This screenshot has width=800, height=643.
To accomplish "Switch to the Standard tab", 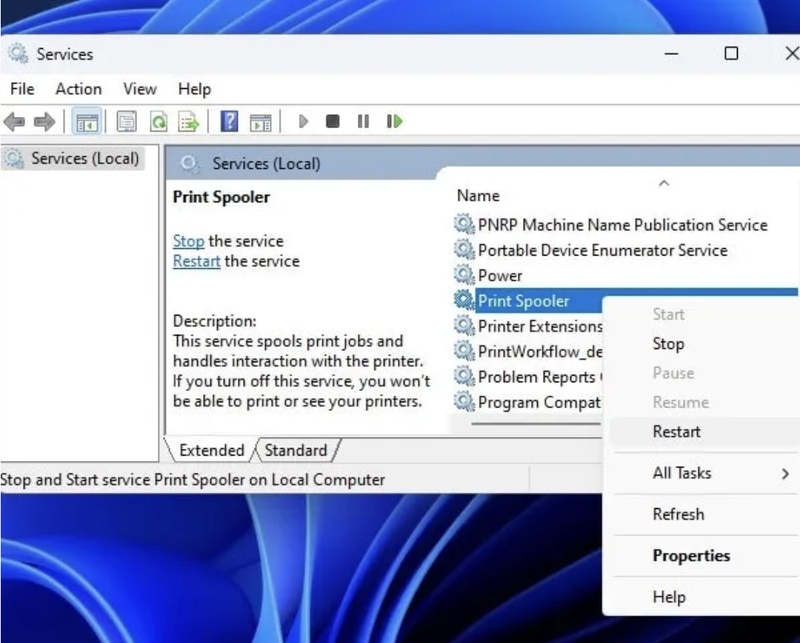I will tap(296, 450).
